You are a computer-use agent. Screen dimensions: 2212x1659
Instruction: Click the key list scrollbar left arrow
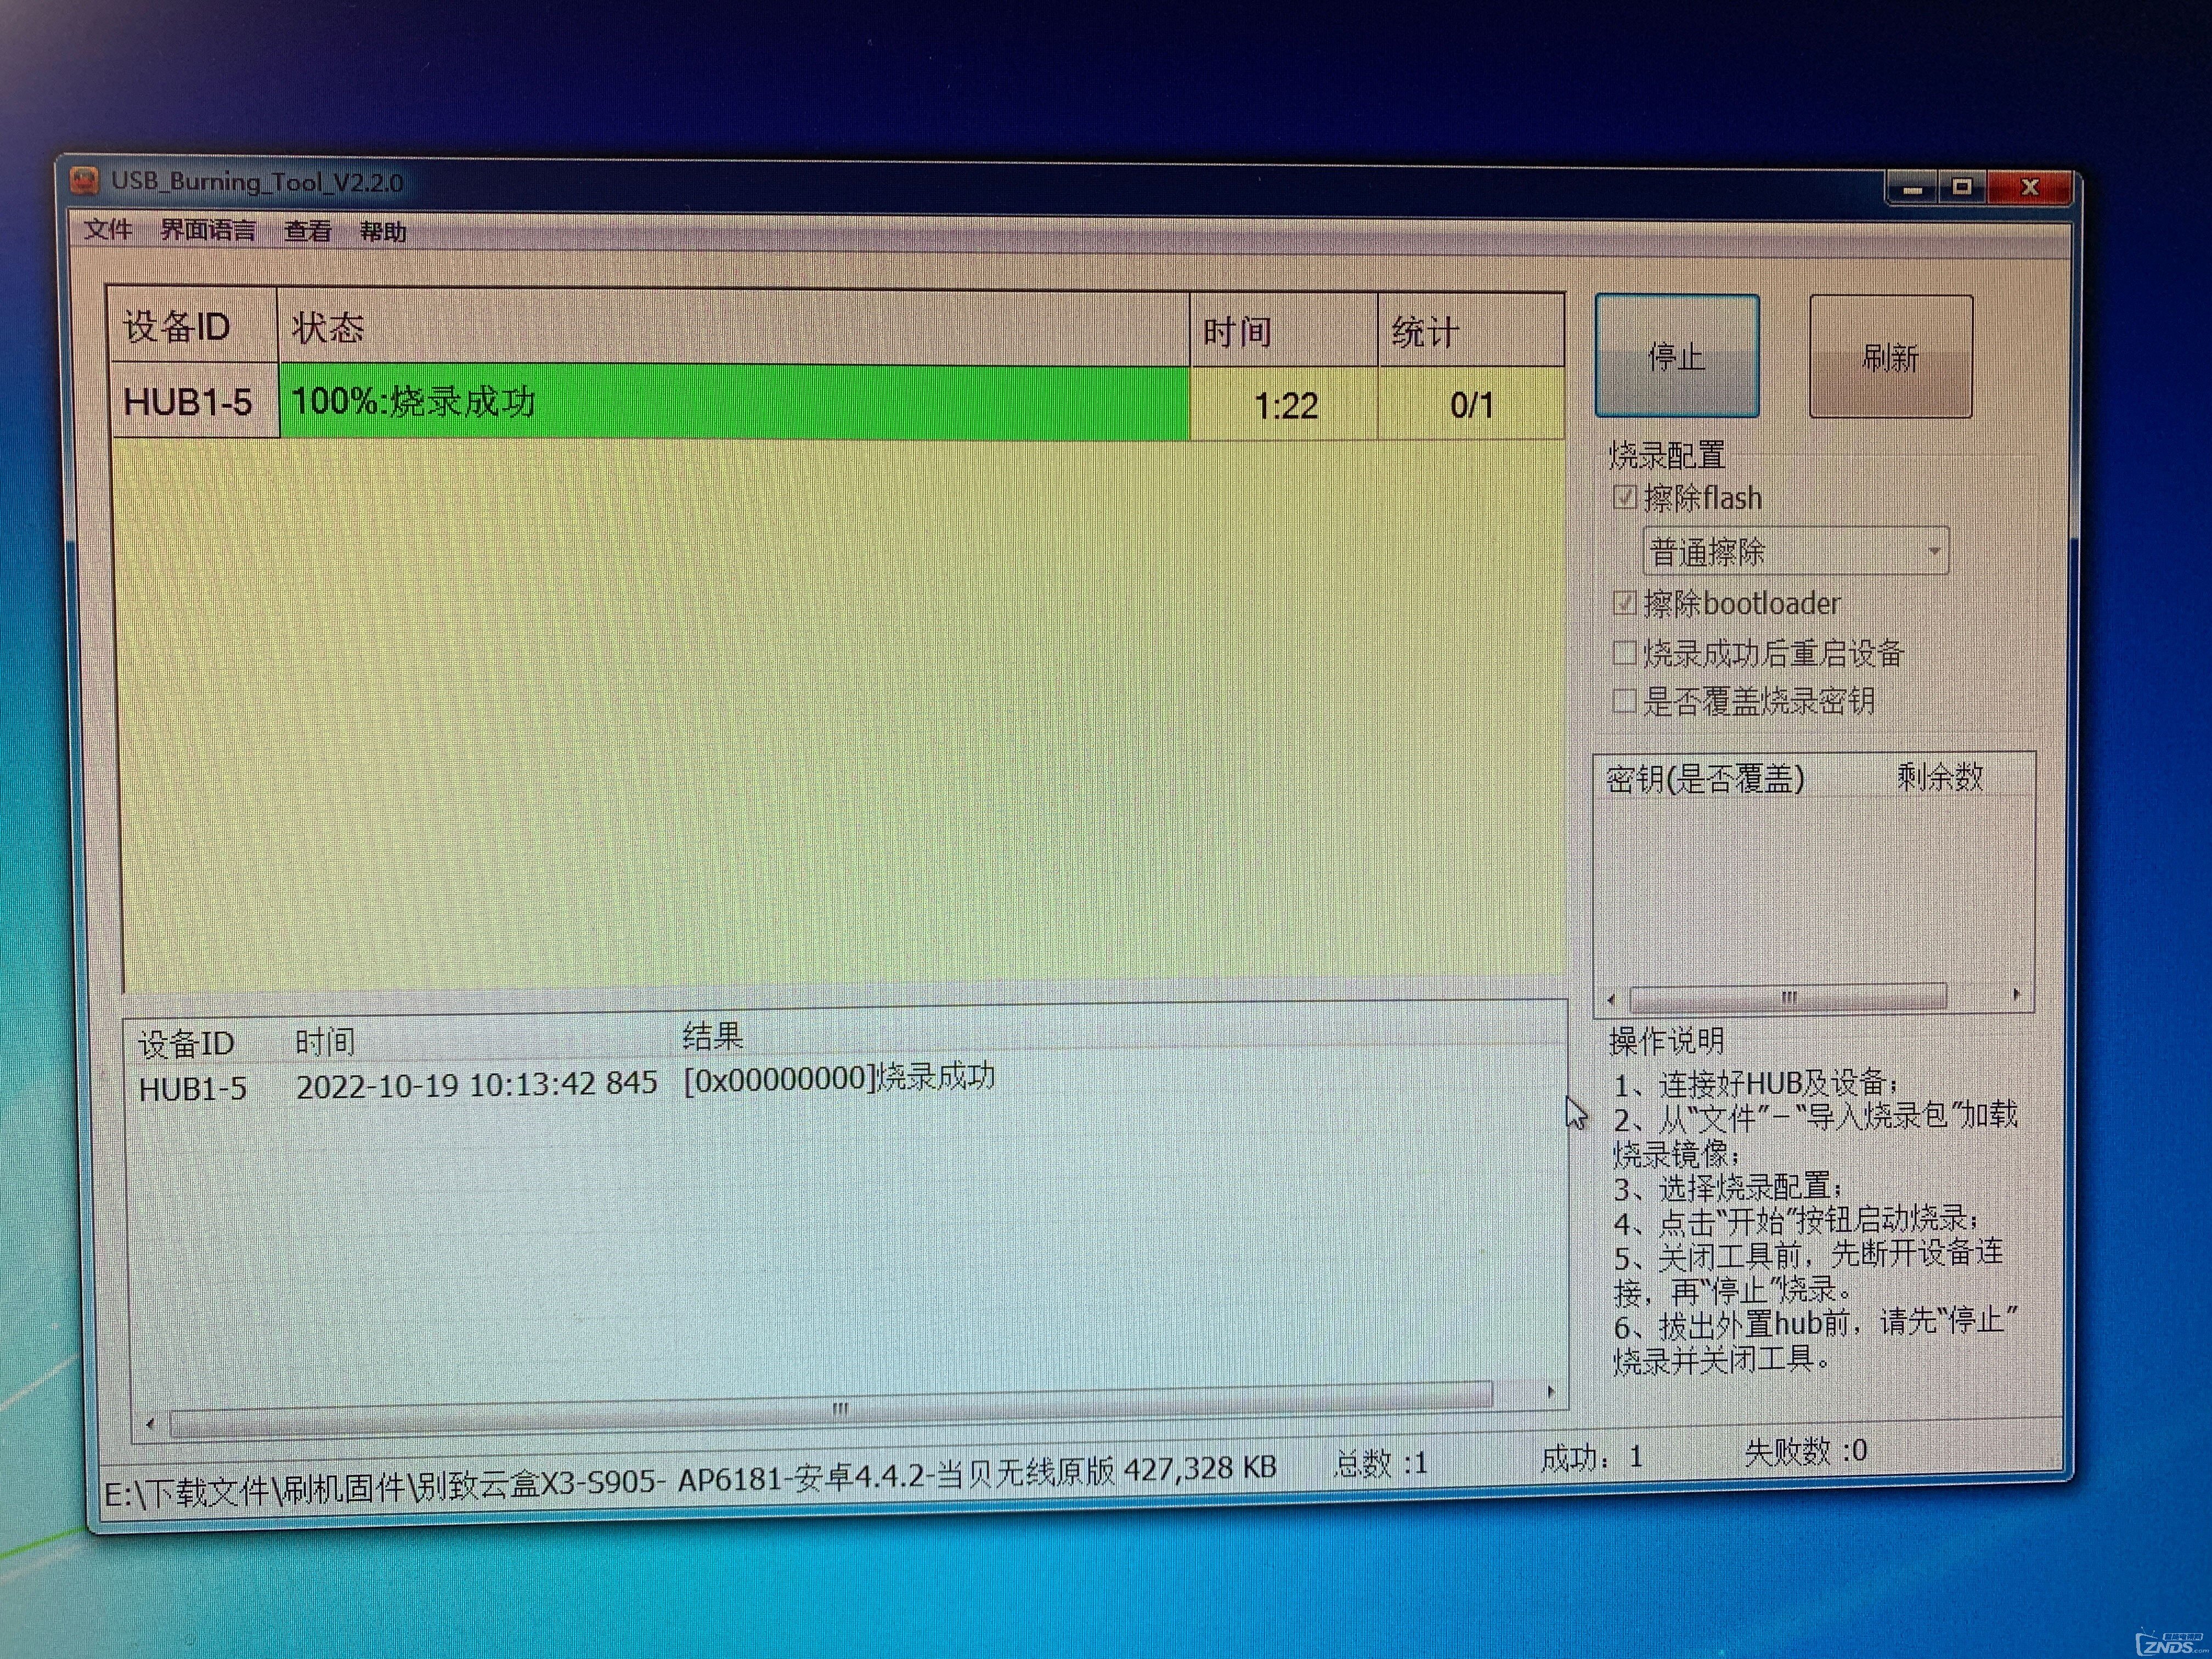[1610, 999]
